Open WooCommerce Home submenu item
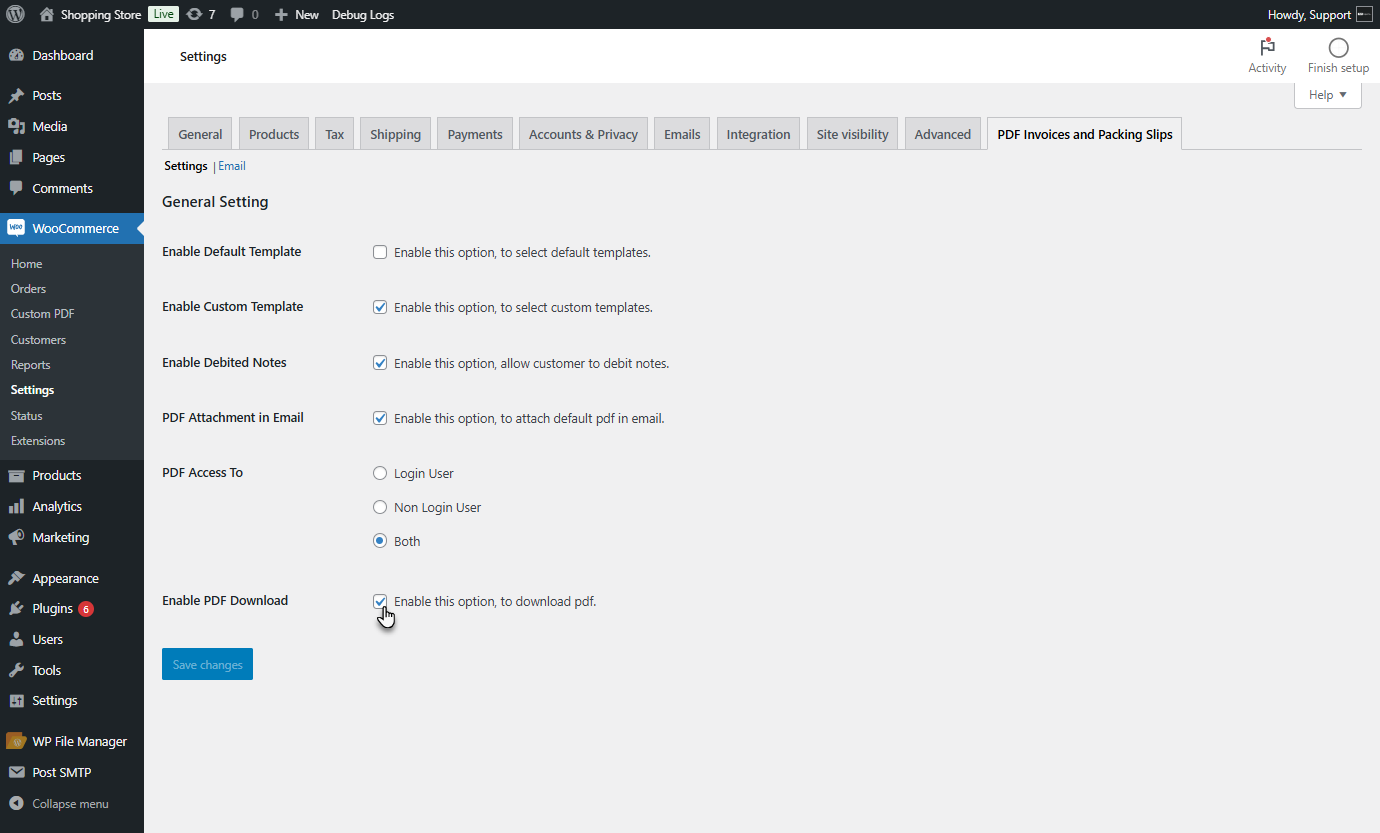This screenshot has height=833, width=1380. [x=26, y=263]
